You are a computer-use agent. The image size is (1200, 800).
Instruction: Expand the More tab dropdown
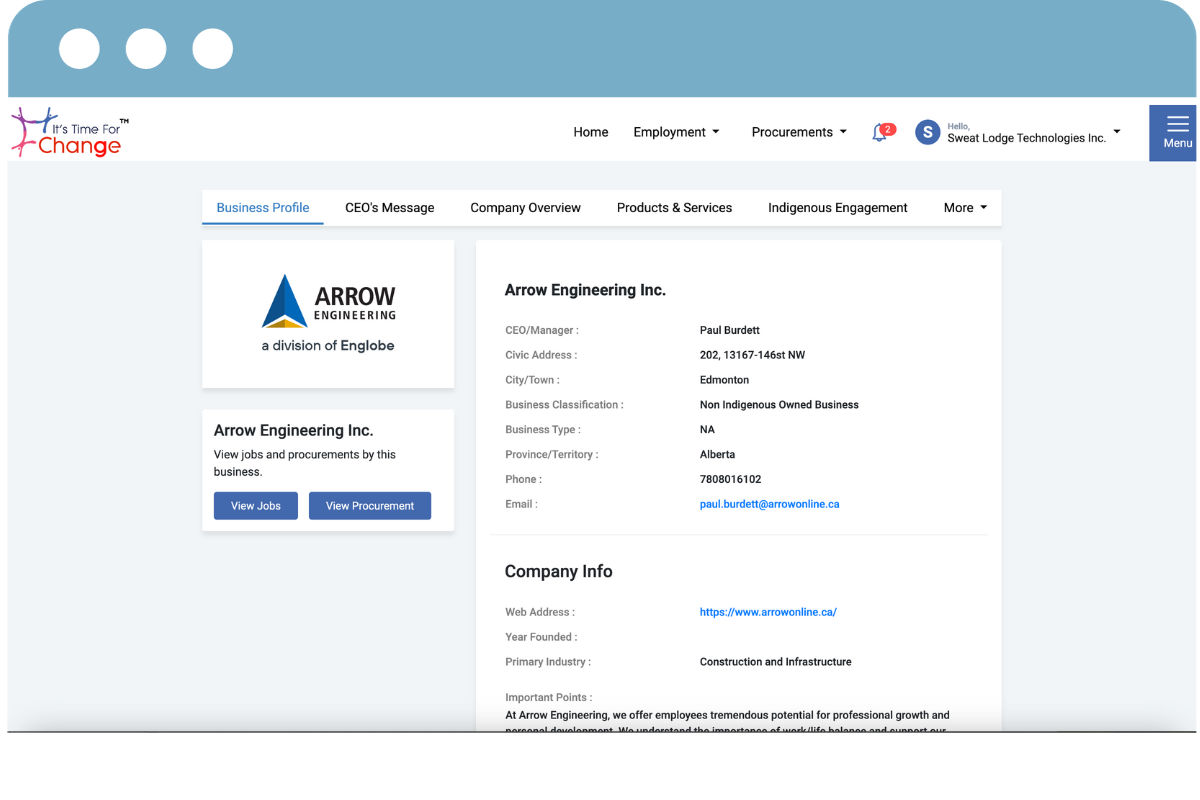click(965, 208)
